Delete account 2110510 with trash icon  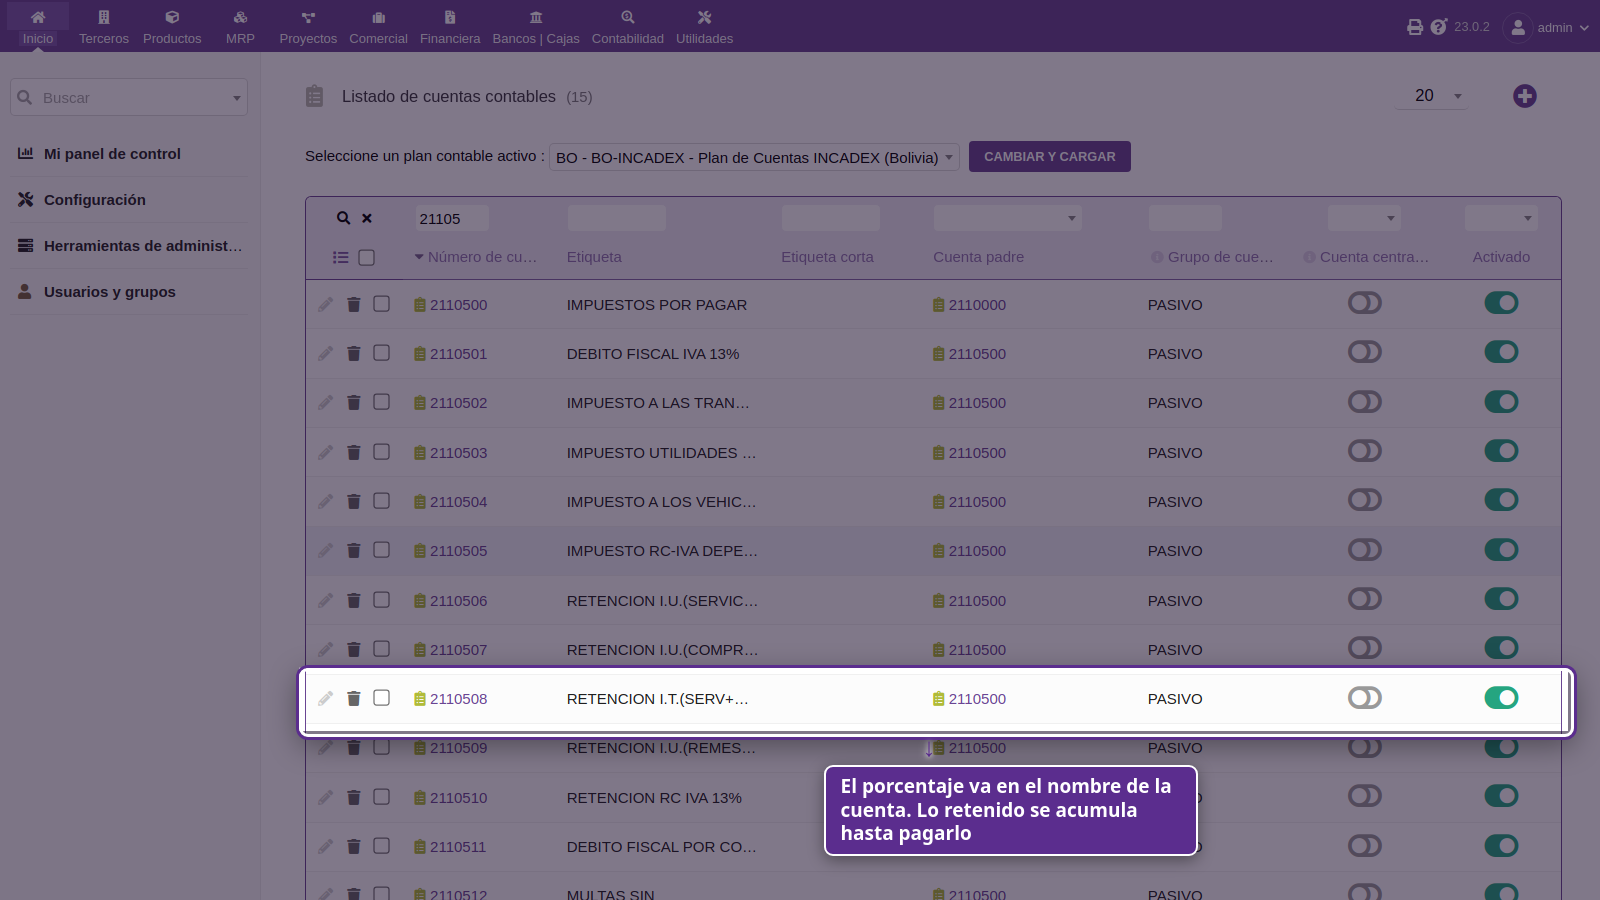click(353, 797)
